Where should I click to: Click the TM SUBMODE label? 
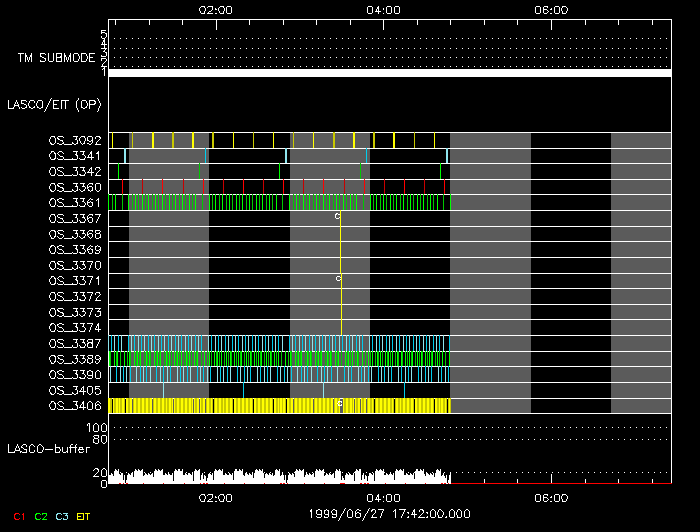pyautogui.click(x=56, y=58)
